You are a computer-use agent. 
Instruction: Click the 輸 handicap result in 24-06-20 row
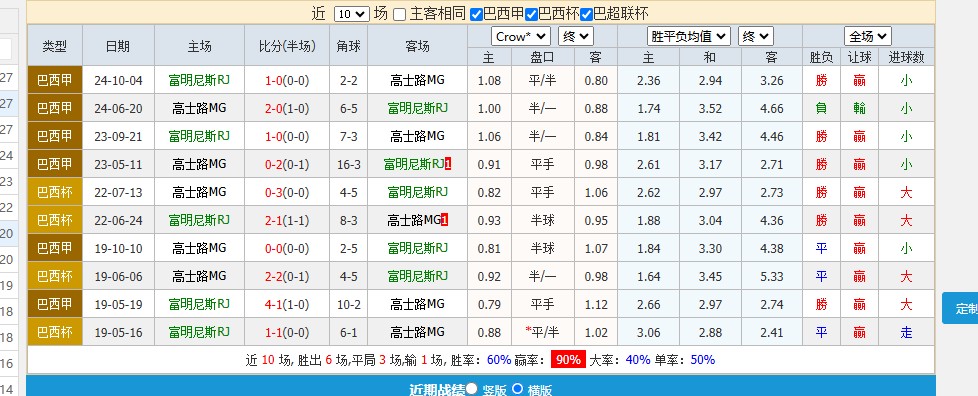tap(859, 109)
